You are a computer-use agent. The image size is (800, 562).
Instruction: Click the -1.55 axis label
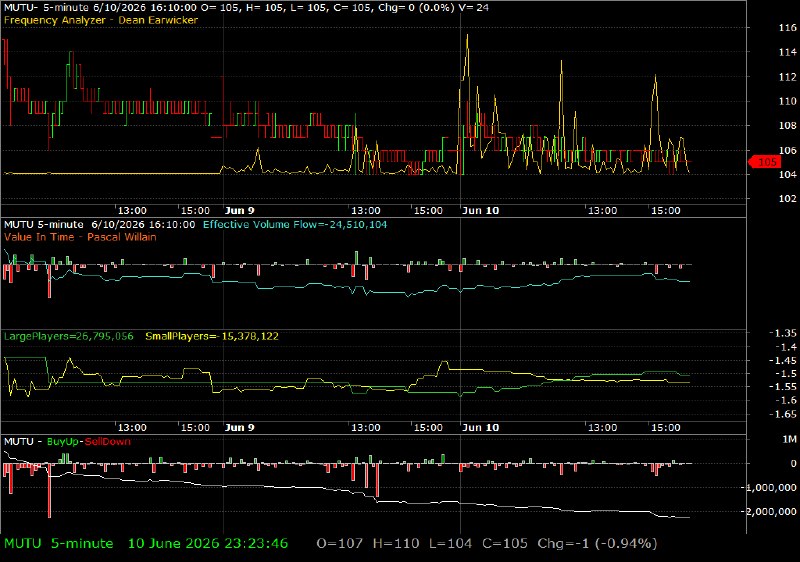pyautogui.click(x=783, y=387)
